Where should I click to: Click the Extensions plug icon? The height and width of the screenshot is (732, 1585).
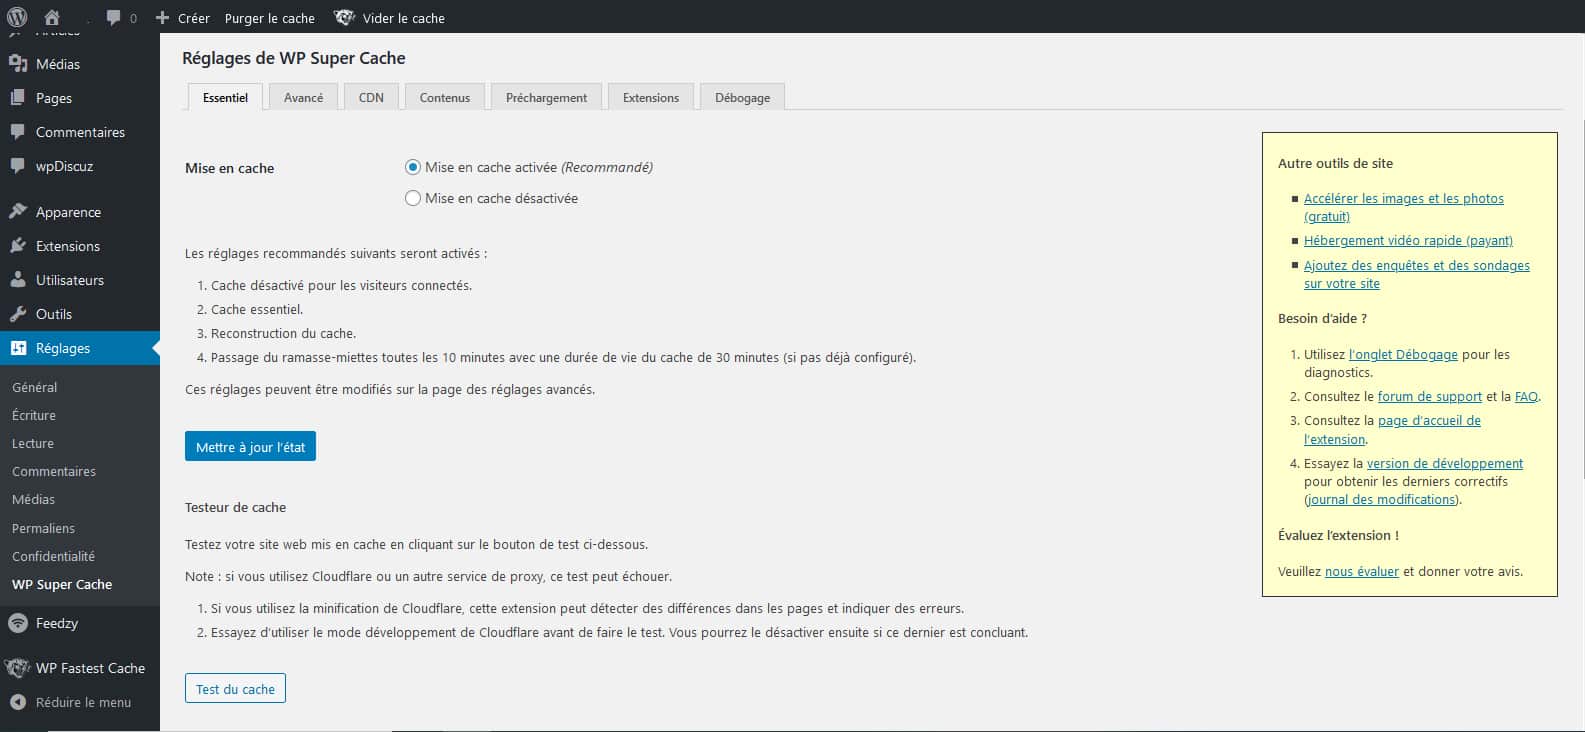pyautogui.click(x=18, y=246)
